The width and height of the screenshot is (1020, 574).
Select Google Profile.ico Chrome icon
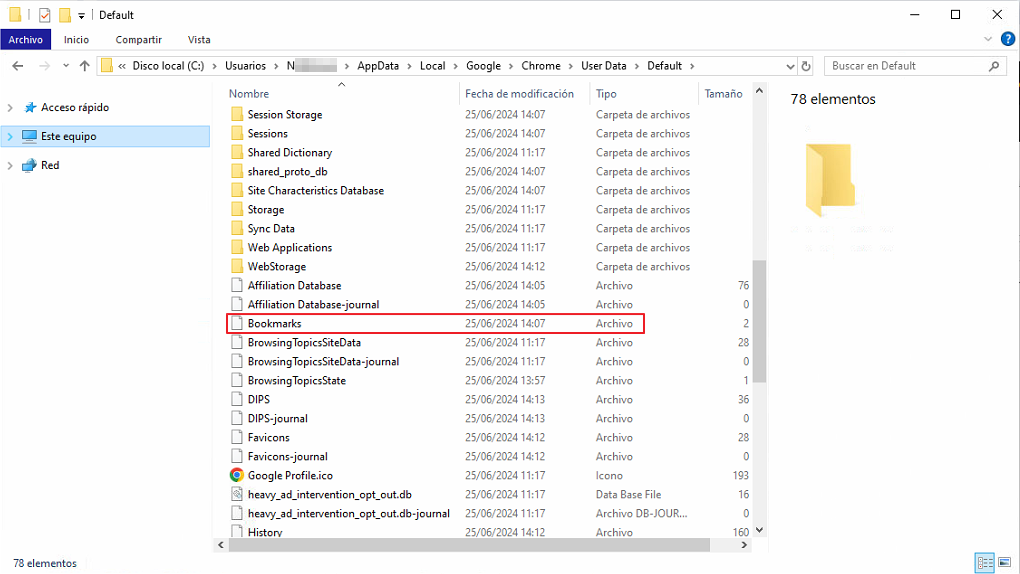pos(237,476)
